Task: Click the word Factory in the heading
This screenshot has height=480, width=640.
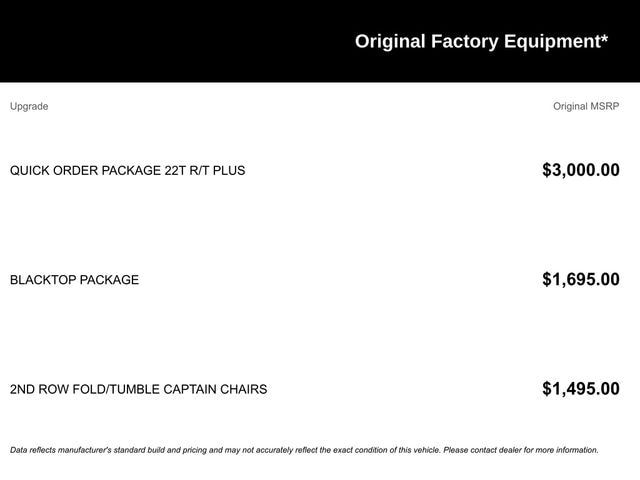Action: 464,42
